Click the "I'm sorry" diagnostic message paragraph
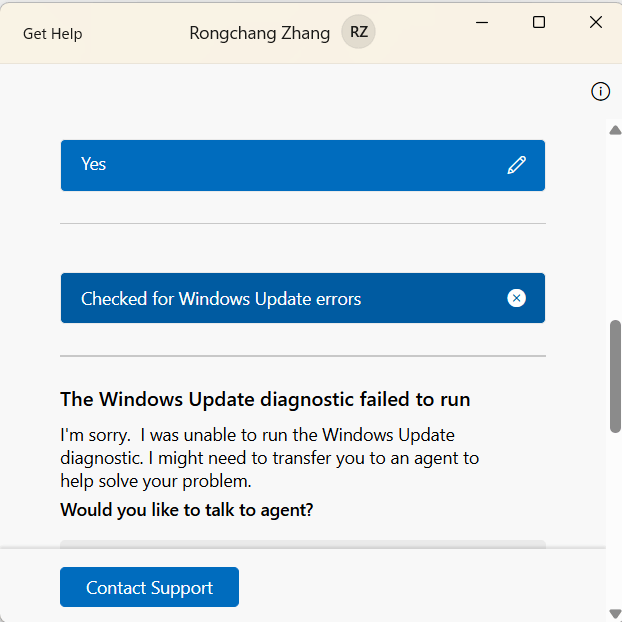The height and width of the screenshot is (622, 622). tap(270, 458)
